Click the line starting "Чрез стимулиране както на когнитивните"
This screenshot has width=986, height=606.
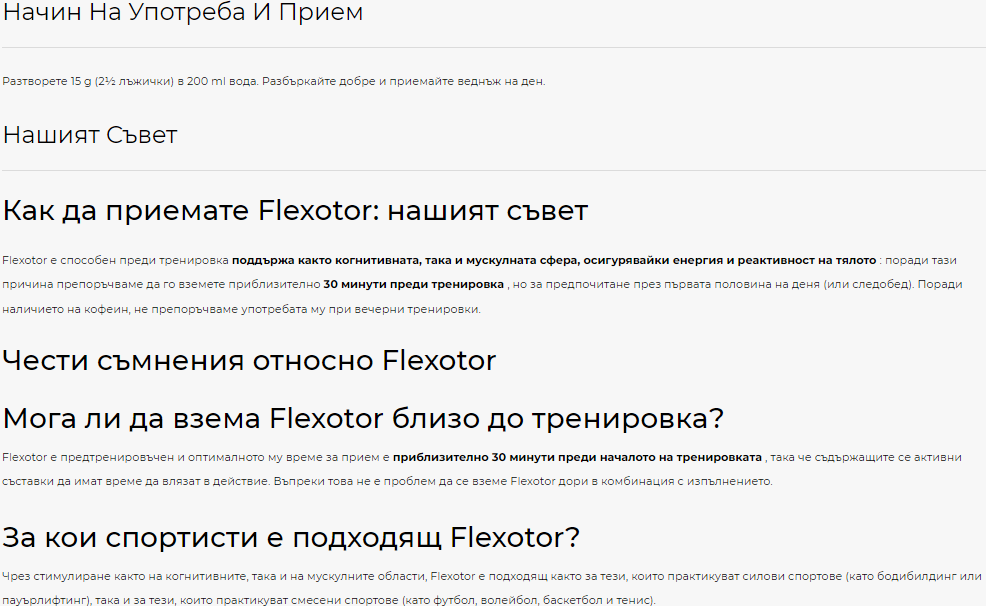(x=492, y=576)
